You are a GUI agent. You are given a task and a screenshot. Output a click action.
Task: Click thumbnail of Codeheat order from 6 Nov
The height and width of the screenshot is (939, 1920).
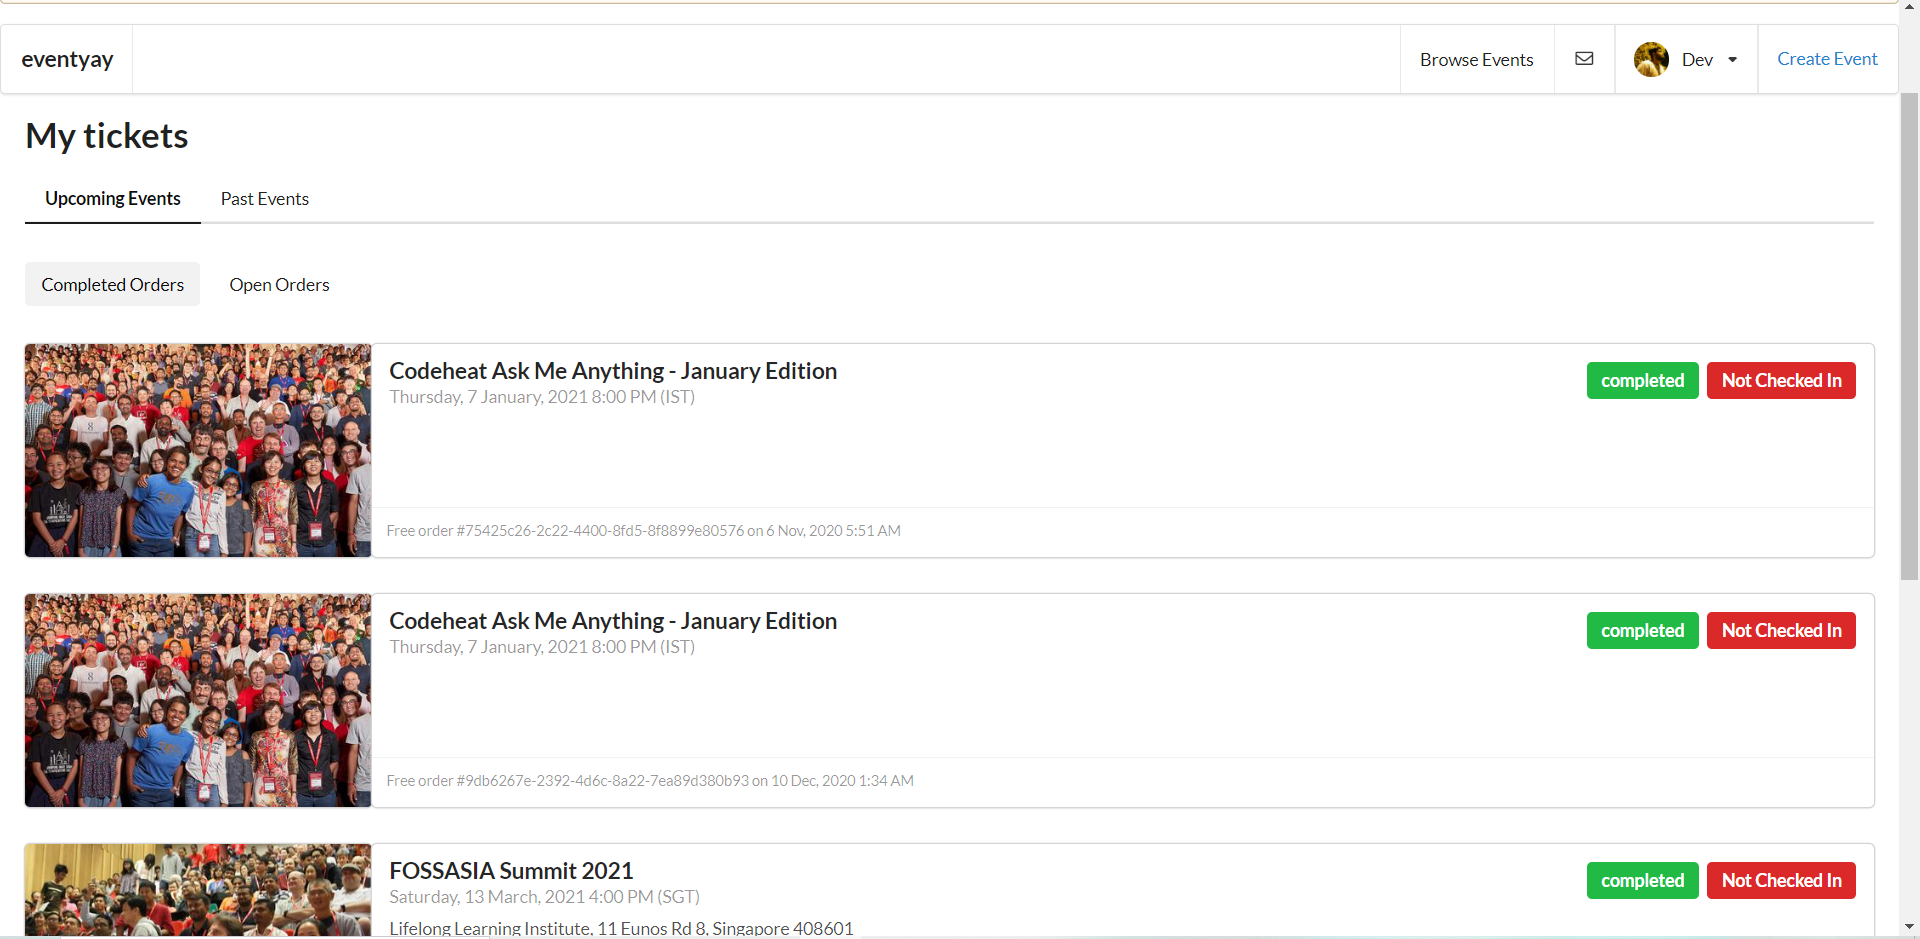pyautogui.click(x=198, y=450)
